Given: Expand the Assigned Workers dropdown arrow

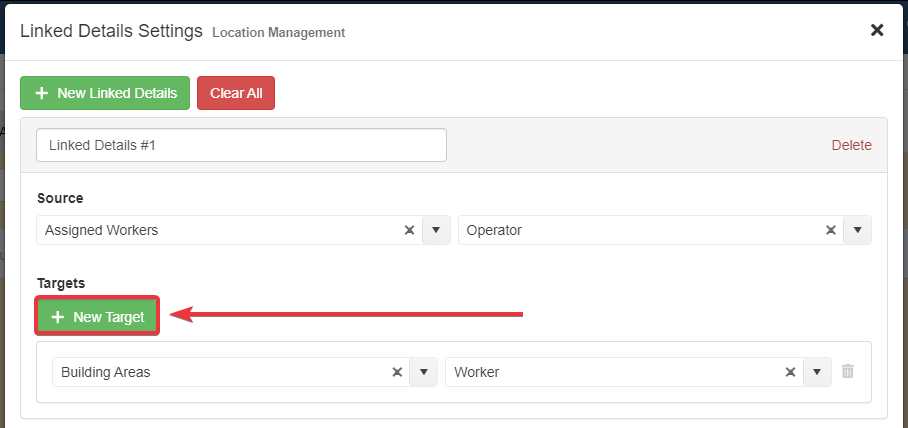Looking at the screenshot, I should 436,230.
